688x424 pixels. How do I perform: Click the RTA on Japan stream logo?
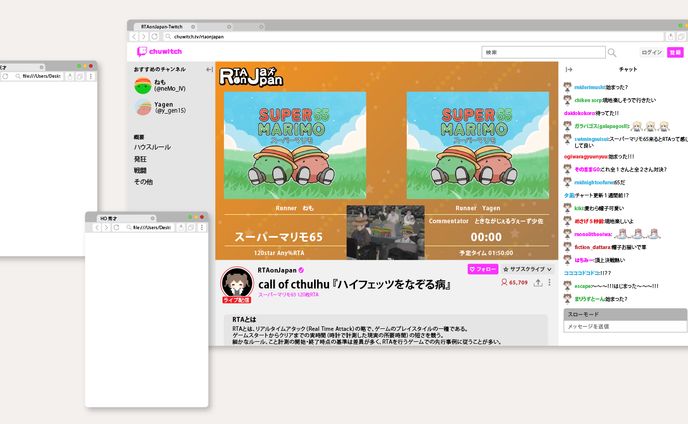click(x=251, y=76)
